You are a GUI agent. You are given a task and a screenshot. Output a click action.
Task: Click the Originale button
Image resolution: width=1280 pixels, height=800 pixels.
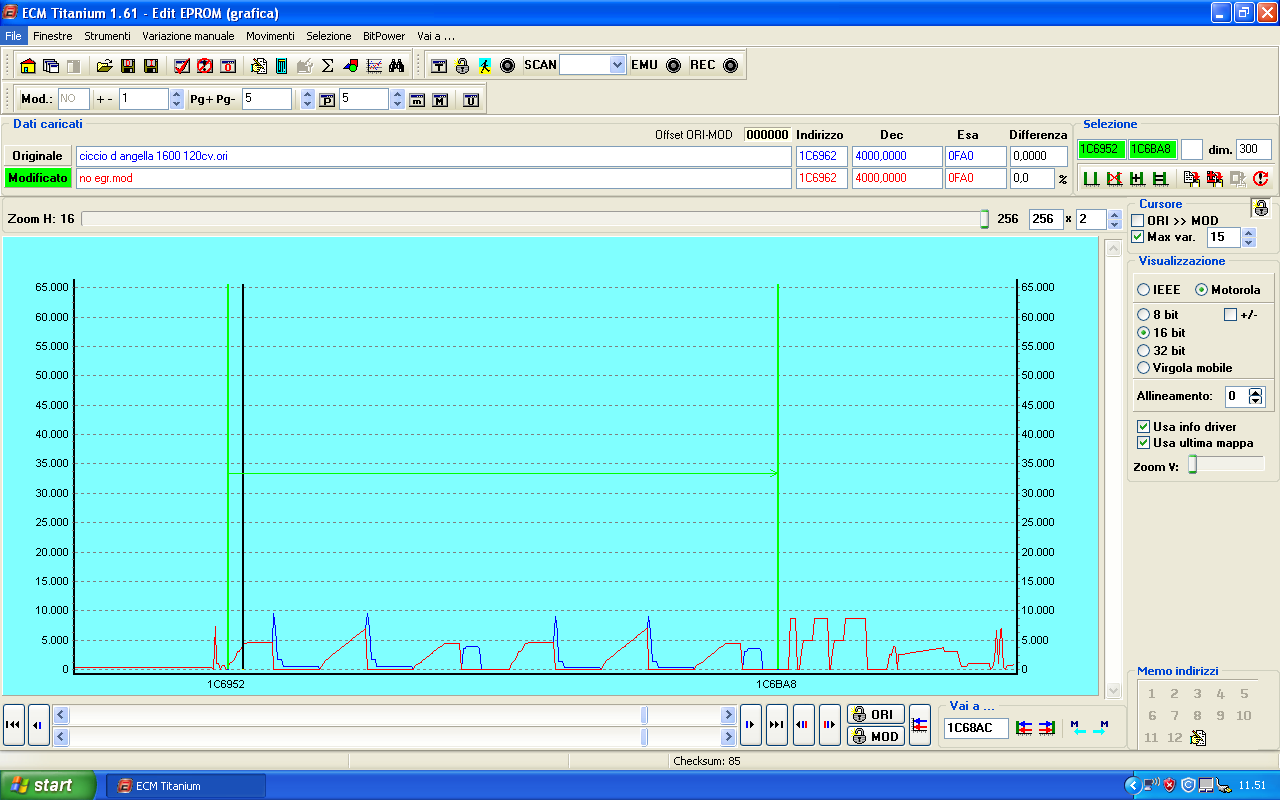37,156
